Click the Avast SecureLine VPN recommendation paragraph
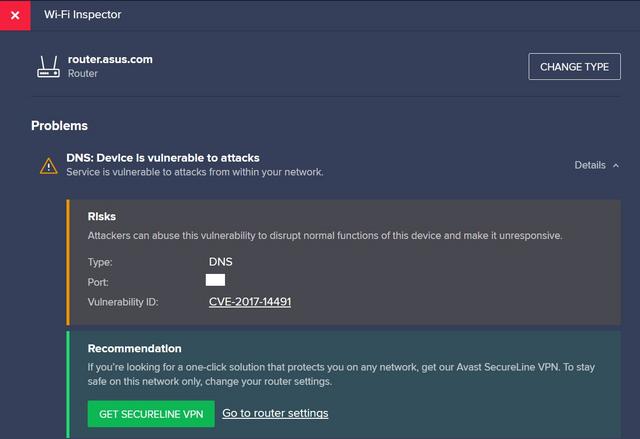Image resolution: width=640 pixels, height=439 pixels. point(341,374)
